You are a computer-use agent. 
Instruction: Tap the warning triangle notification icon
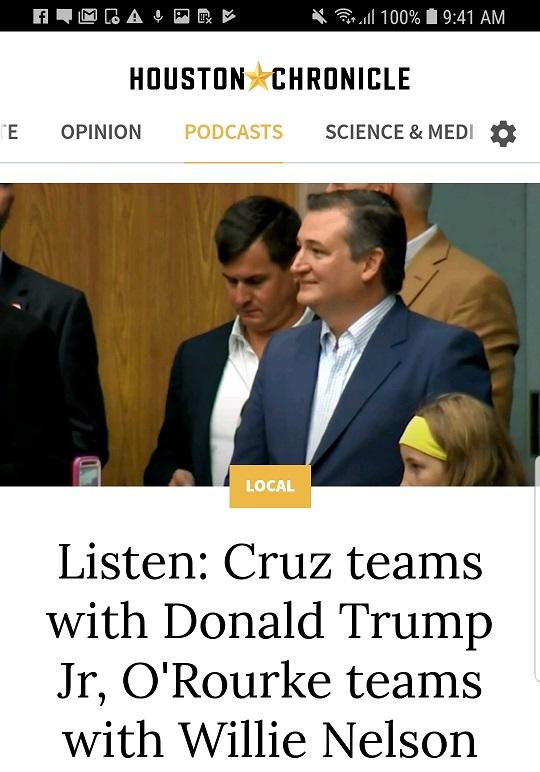pyautogui.click(x=134, y=17)
